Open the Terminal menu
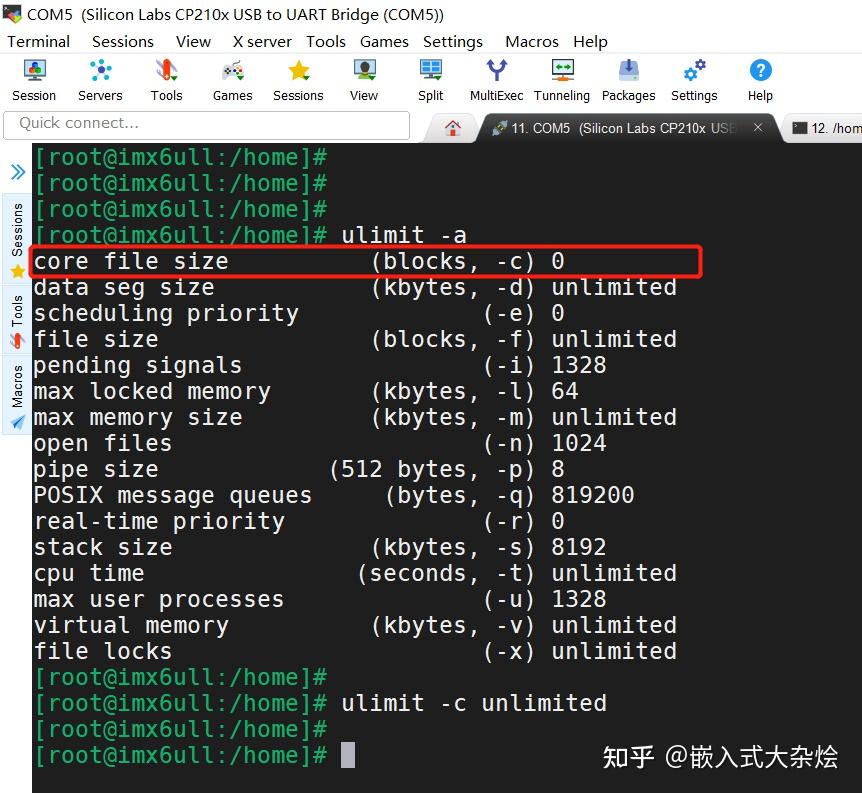The image size is (862, 793). click(39, 41)
